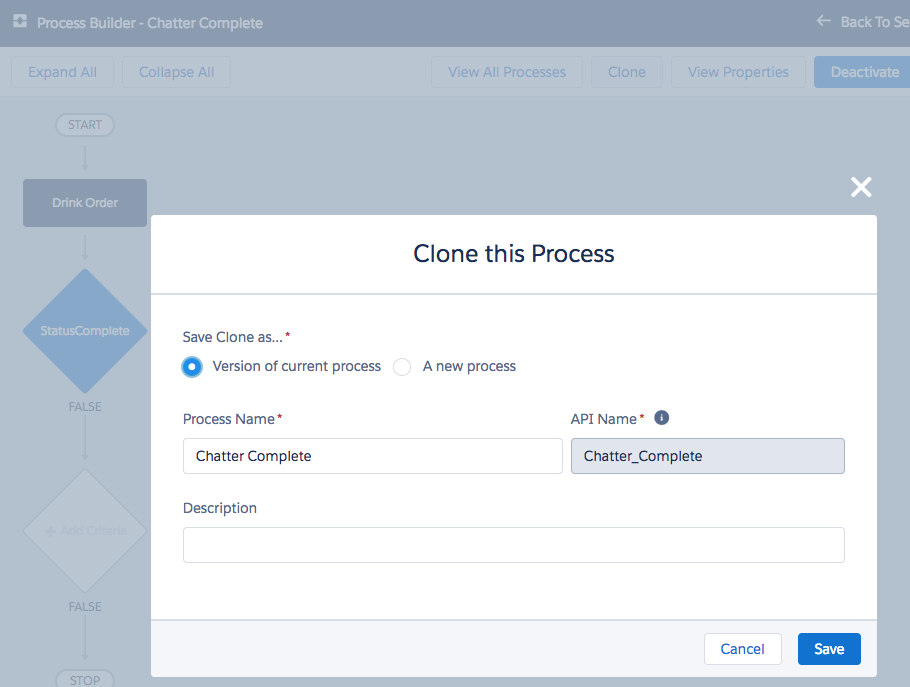Select the Drink Order object node
Viewport: 910px width, 687px height.
[85, 203]
